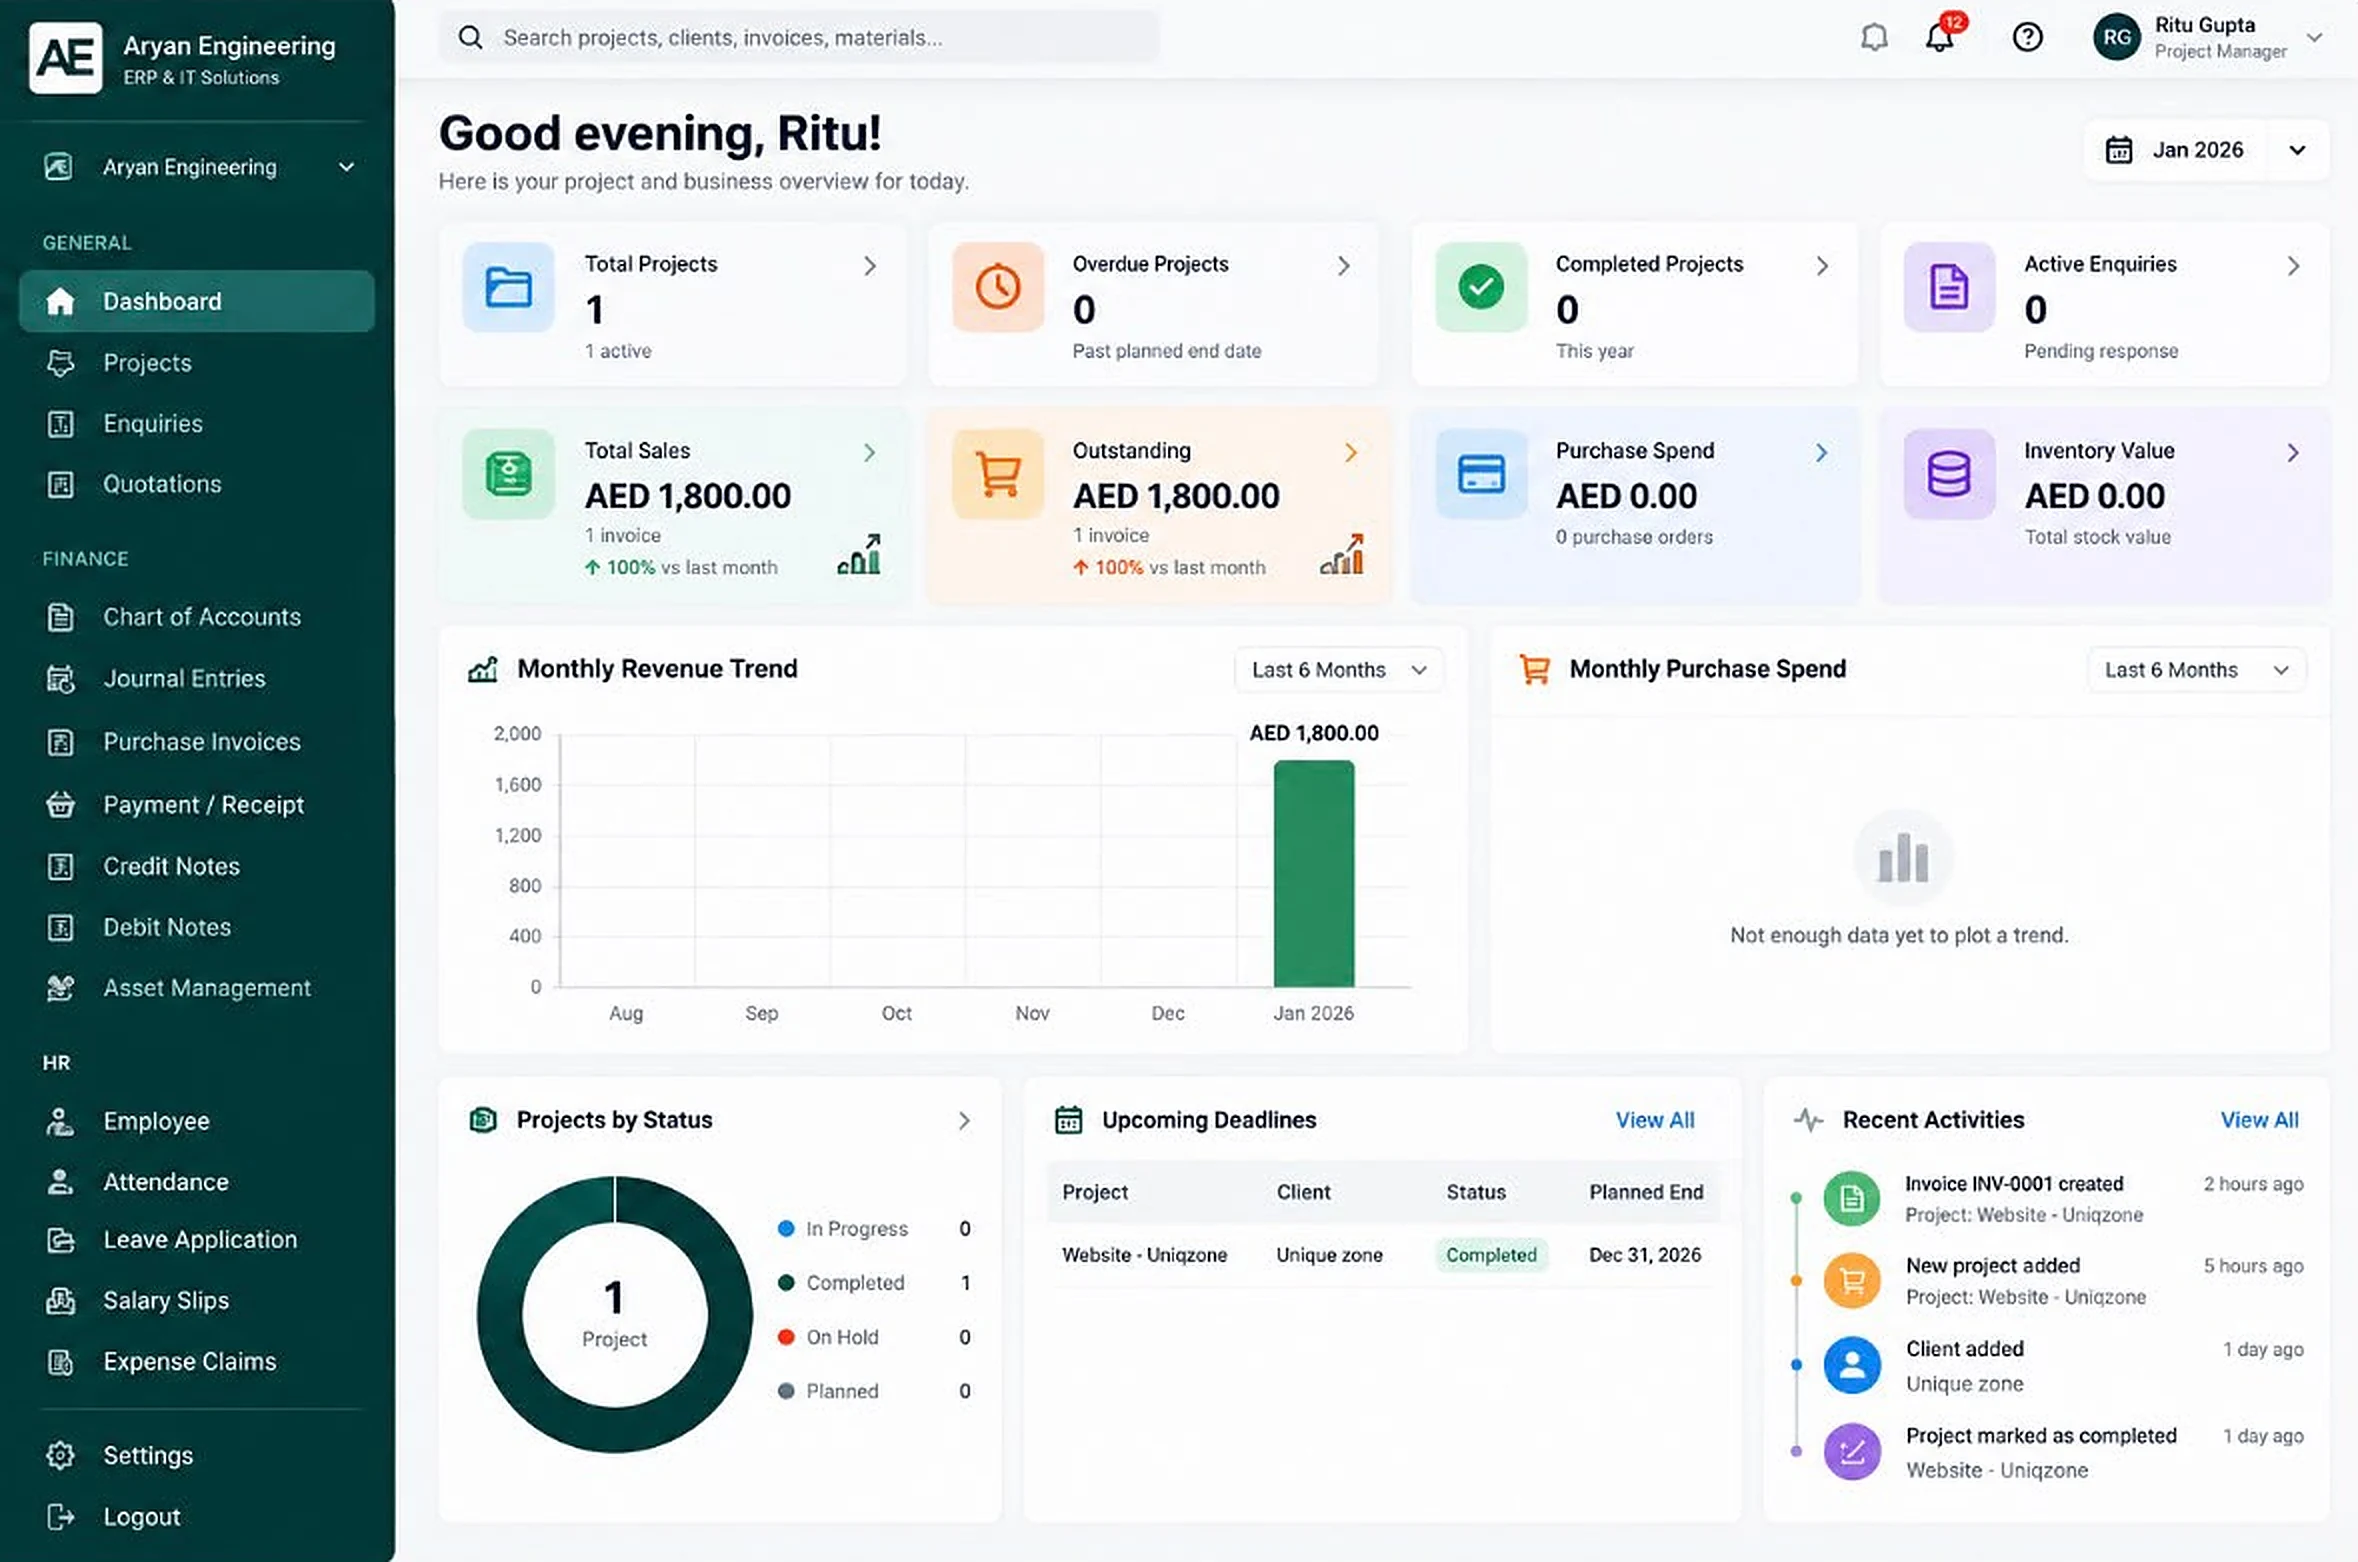Click the Outstanding cart icon
Screen dimensions: 2358x1562
pos(998,474)
